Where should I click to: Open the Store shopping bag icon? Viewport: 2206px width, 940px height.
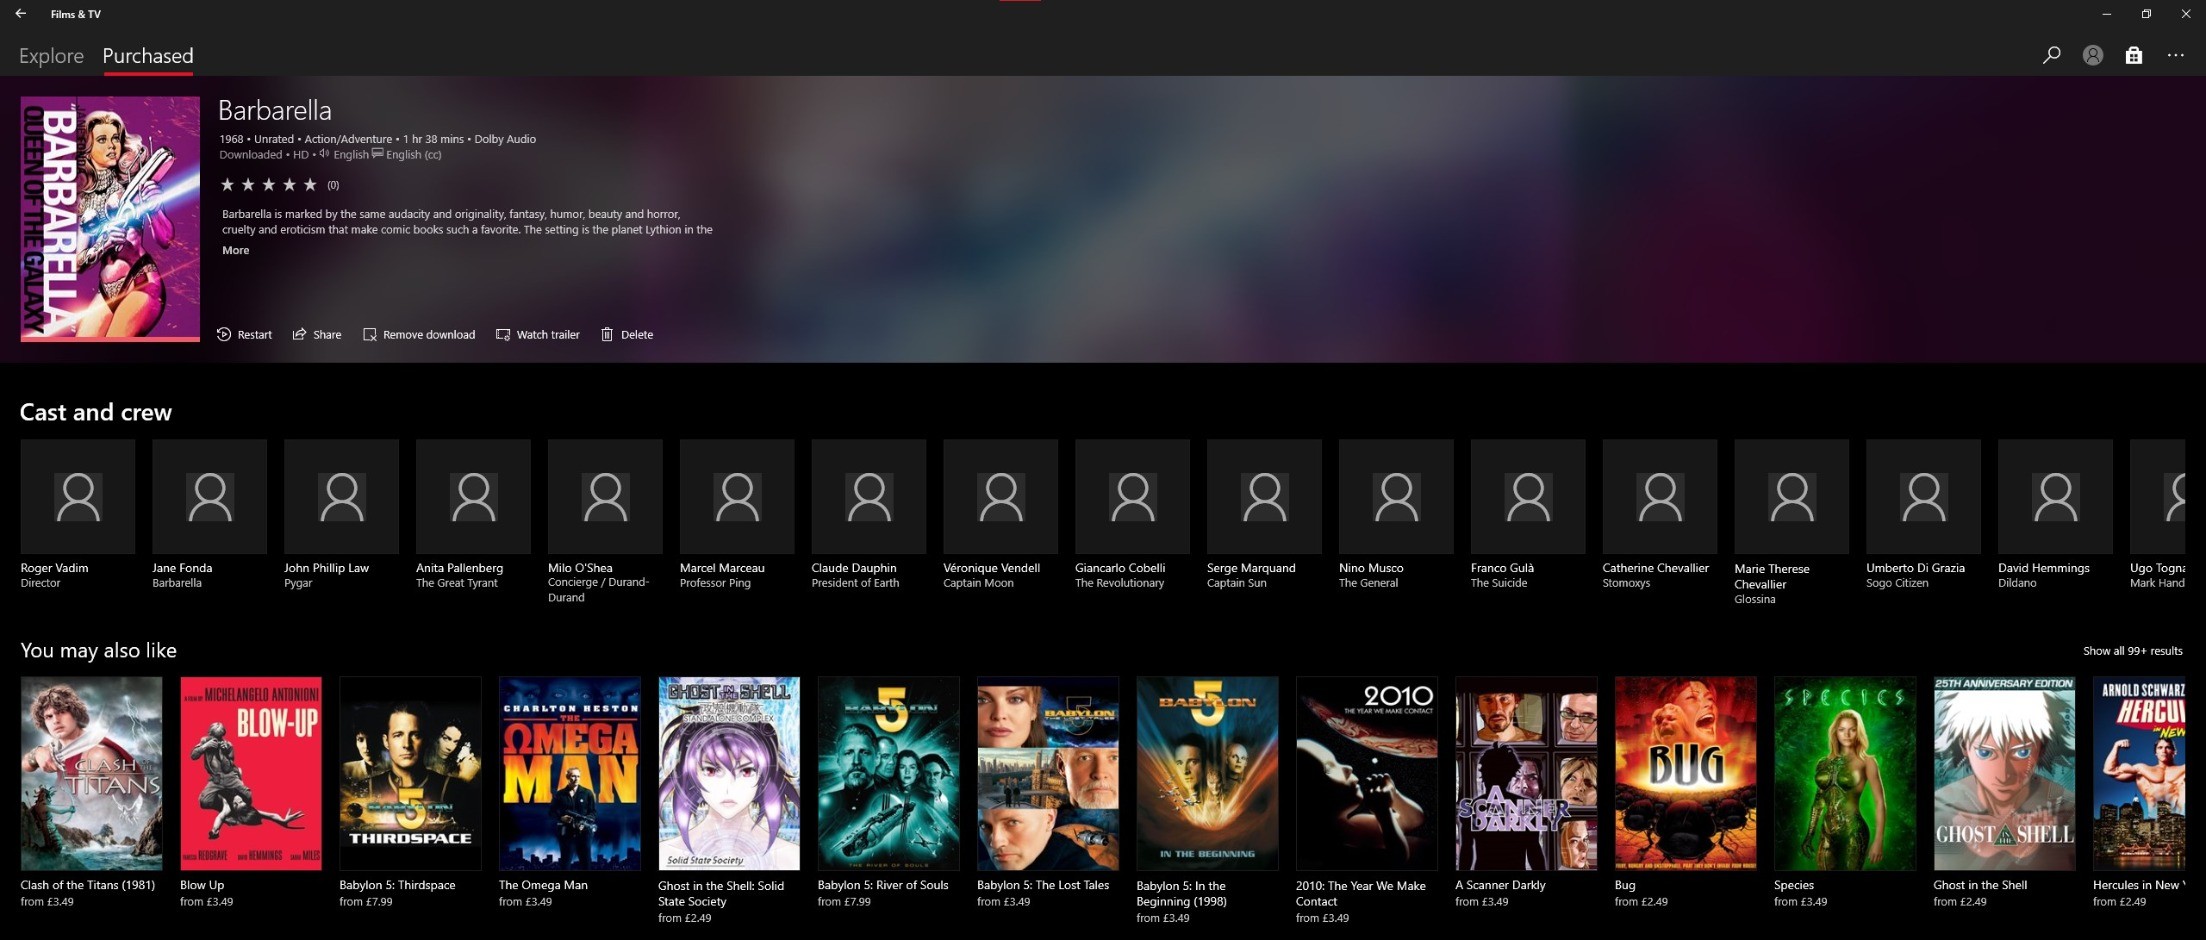(x=2134, y=56)
